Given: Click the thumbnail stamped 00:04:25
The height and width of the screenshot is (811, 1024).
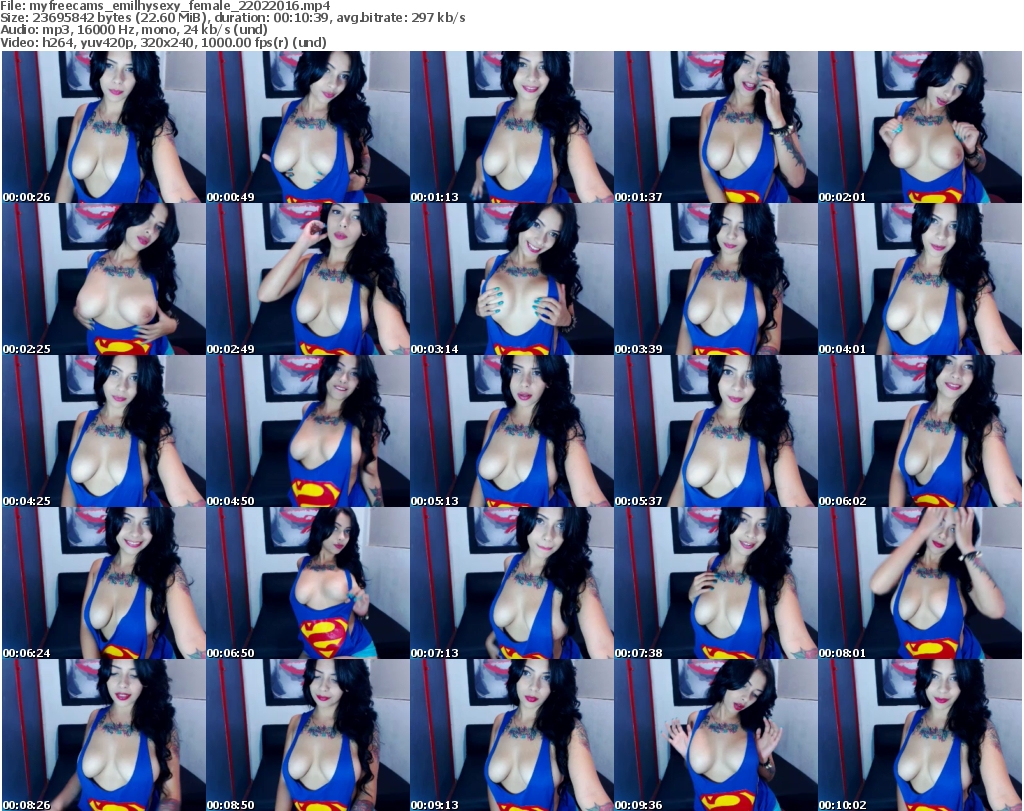Looking at the screenshot, I should pos(104,431).
